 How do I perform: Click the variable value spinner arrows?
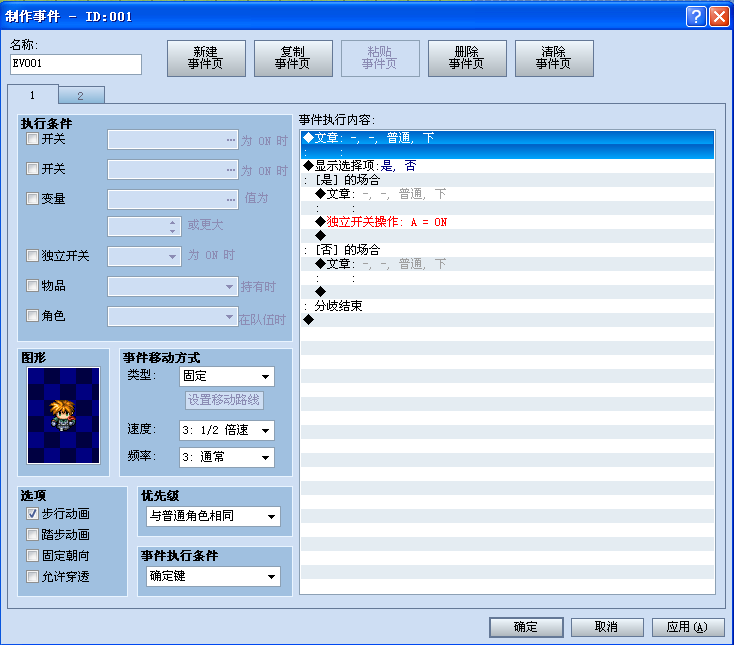click(x=173, y=227)
